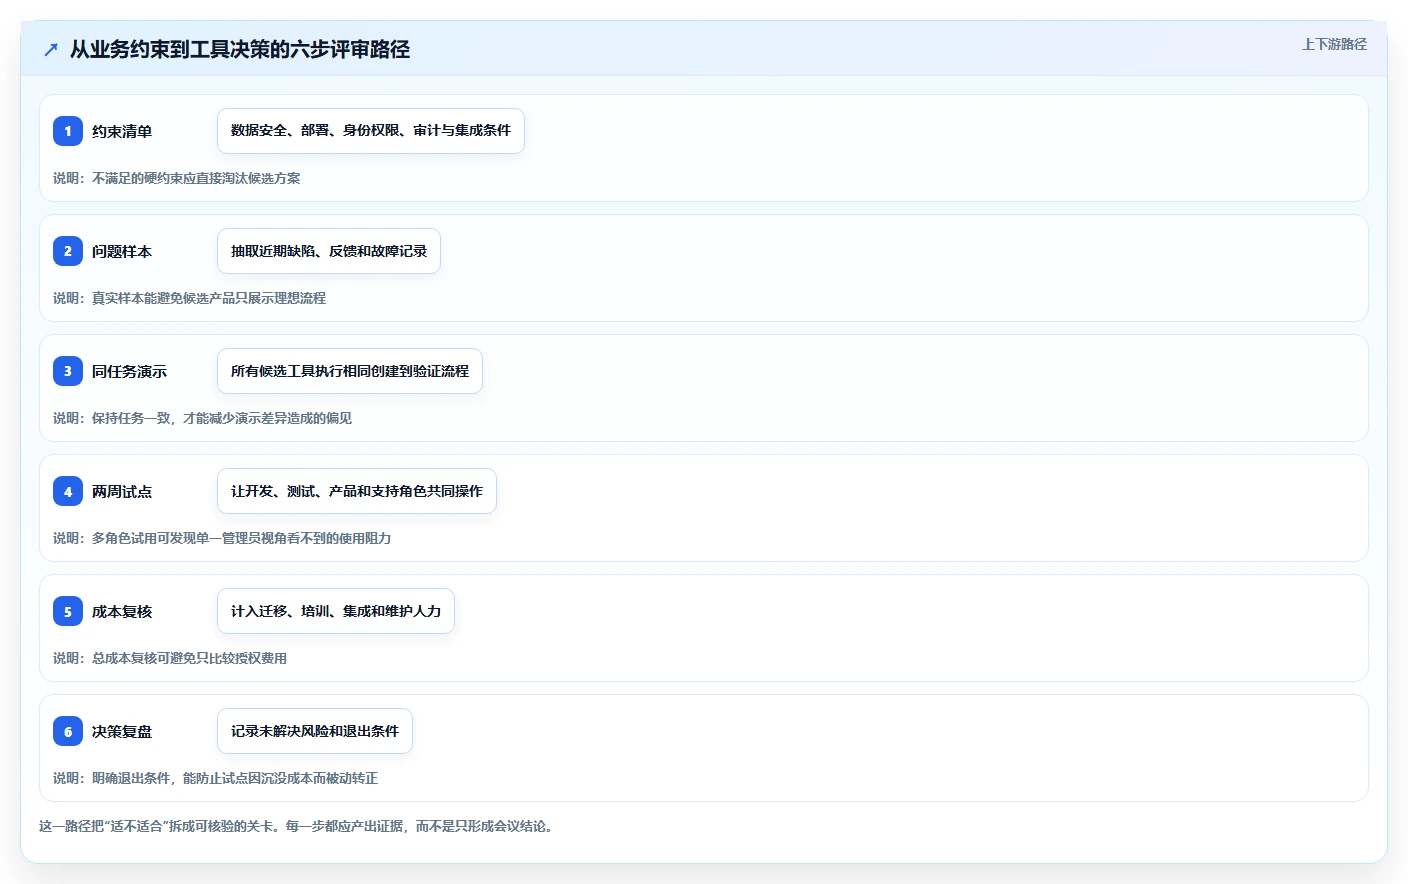The height and width of the screenshot is (884, 1408).
Task: Click the heading 从业务约束到工具决策的六步评审路径
Action: [x=240, y=49]
